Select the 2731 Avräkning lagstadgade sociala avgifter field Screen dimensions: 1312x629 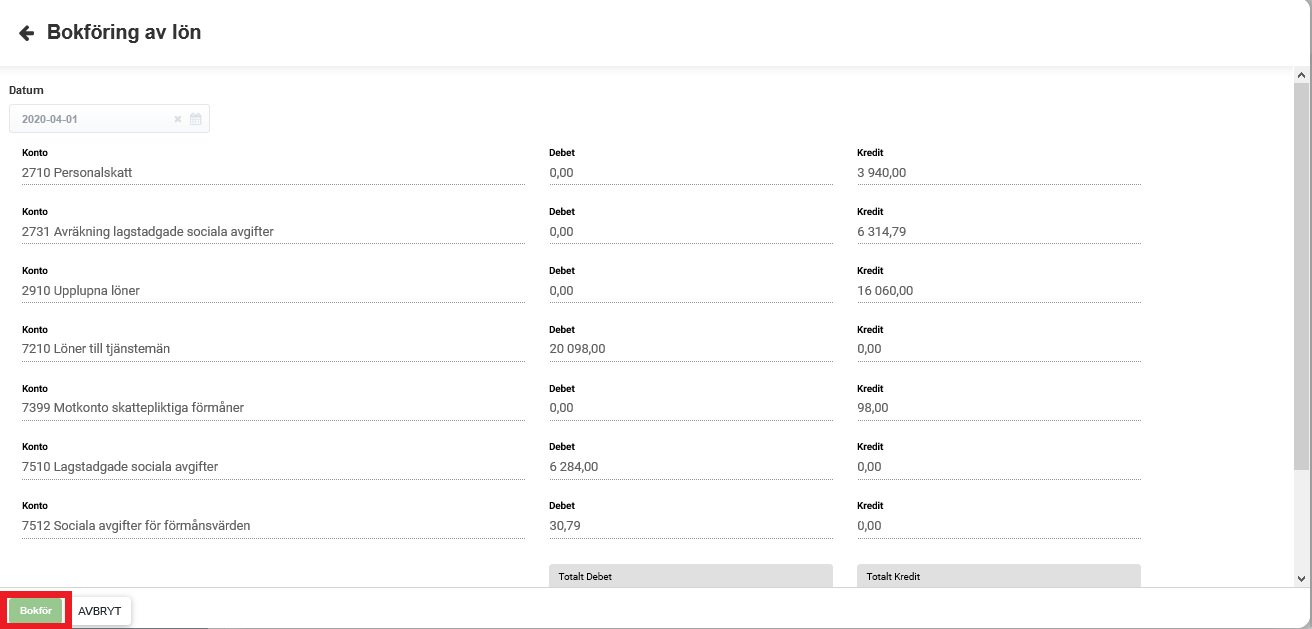tap(272, 232)
